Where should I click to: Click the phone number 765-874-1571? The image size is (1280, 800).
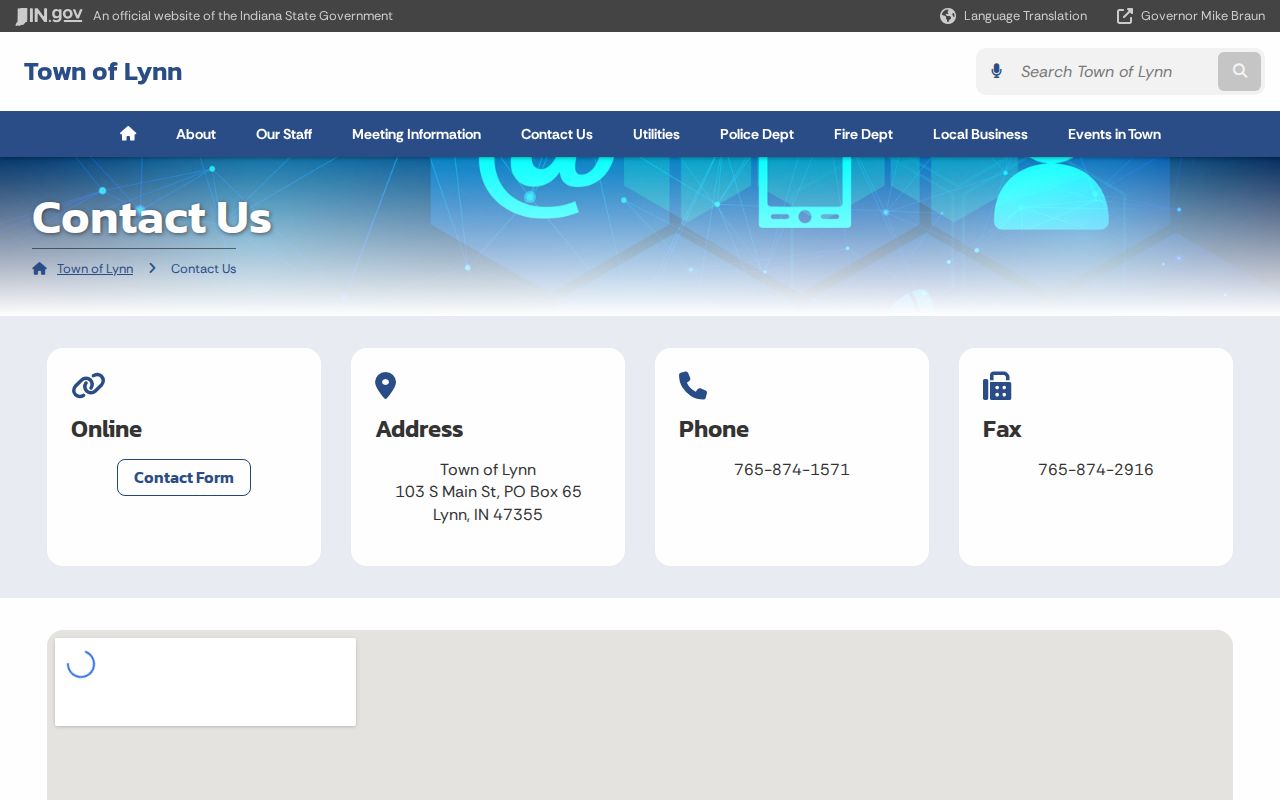point(792,469)
